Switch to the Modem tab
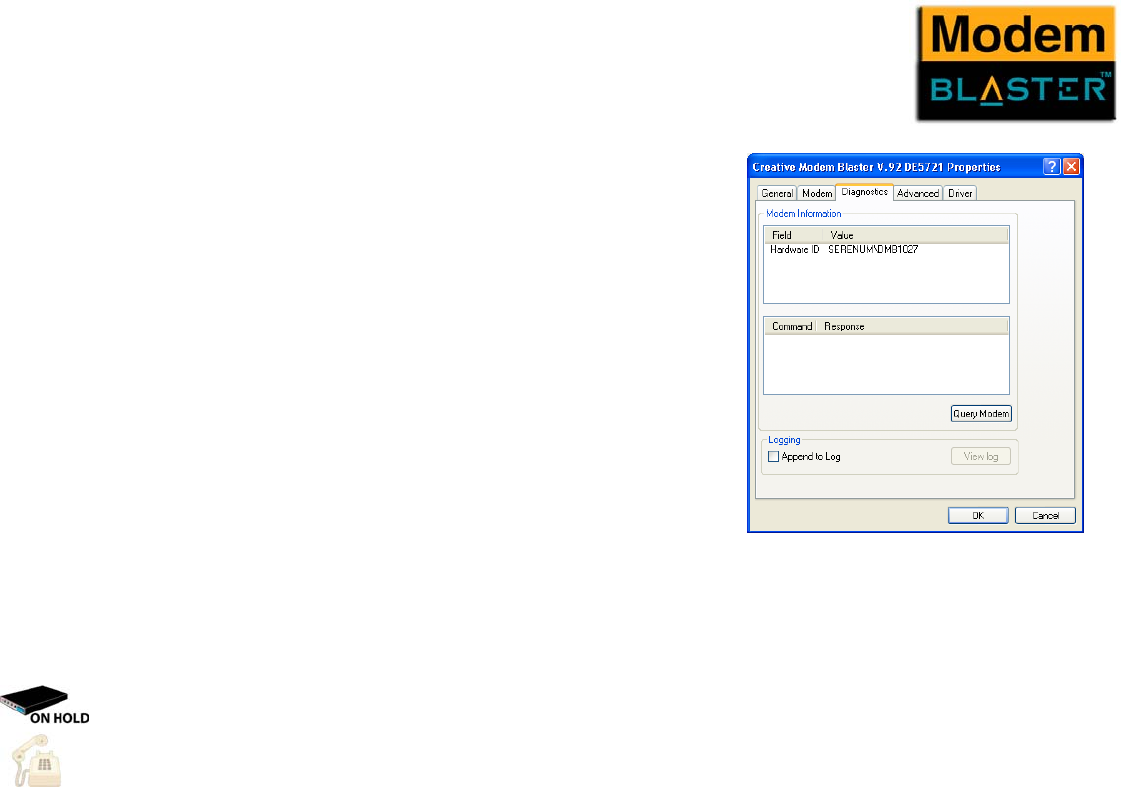The image size is (1121, 787). click(x=816, y=193)
